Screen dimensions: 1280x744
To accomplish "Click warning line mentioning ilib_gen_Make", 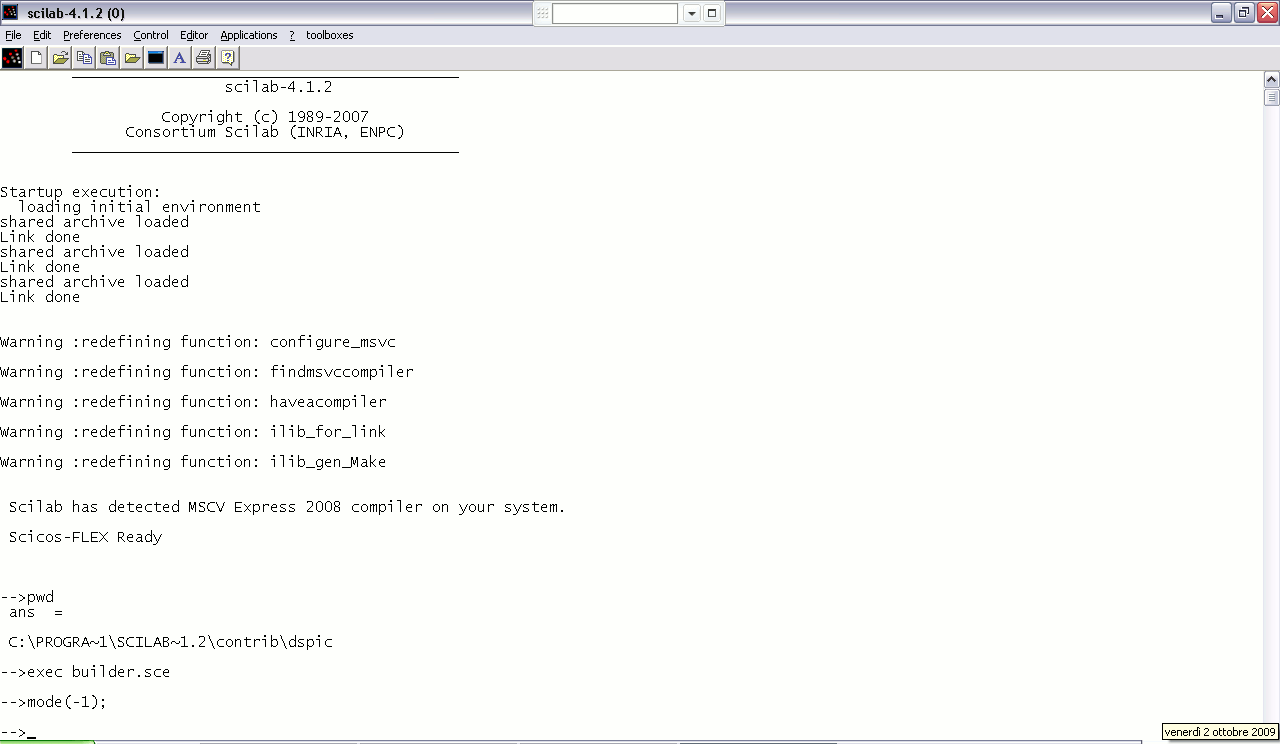I will [x=193, y=462].
